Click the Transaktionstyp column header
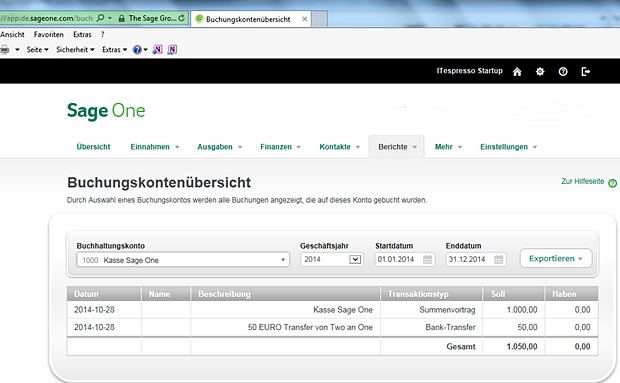Image resolution: width=620 pixels, height=383 pixels. click(431, 294)
